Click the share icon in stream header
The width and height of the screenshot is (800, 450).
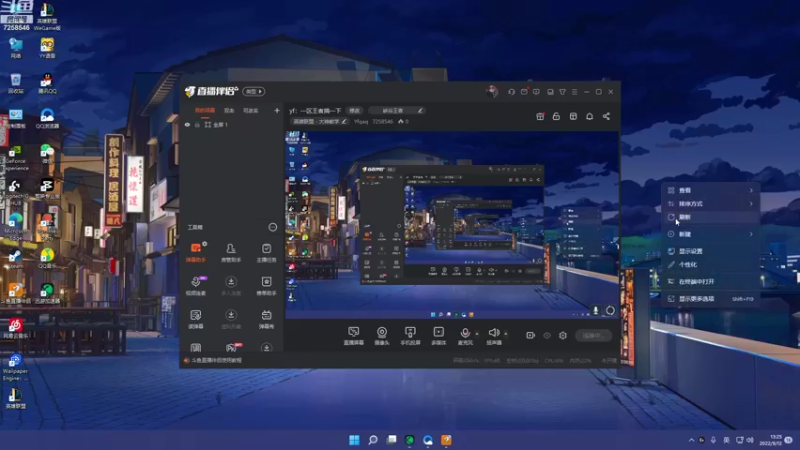[606, 116]
